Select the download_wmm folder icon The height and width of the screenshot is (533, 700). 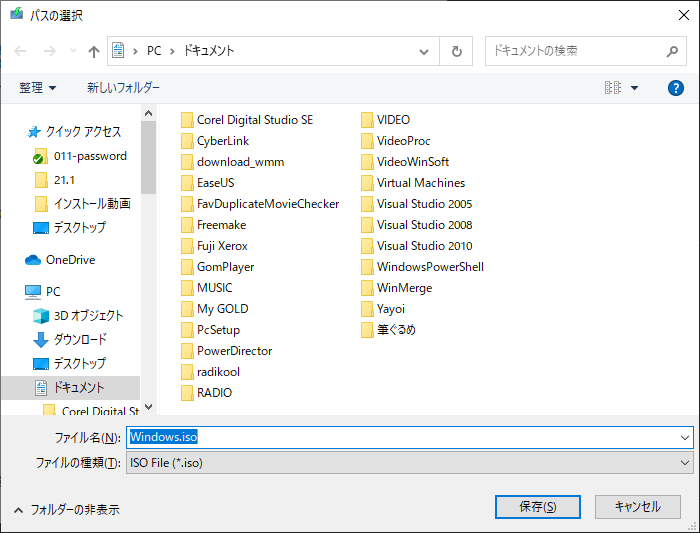tap(187, 162)
